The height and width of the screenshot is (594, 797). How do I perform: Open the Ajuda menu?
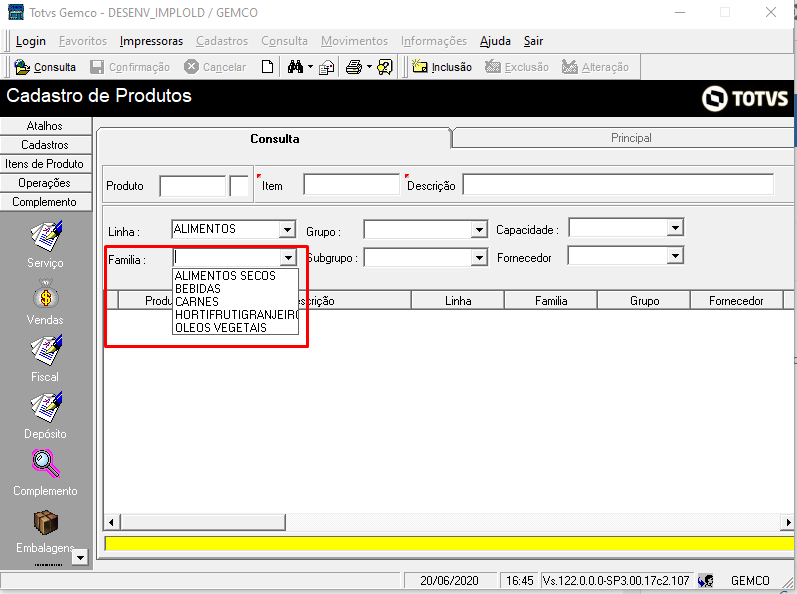[495, 41]
